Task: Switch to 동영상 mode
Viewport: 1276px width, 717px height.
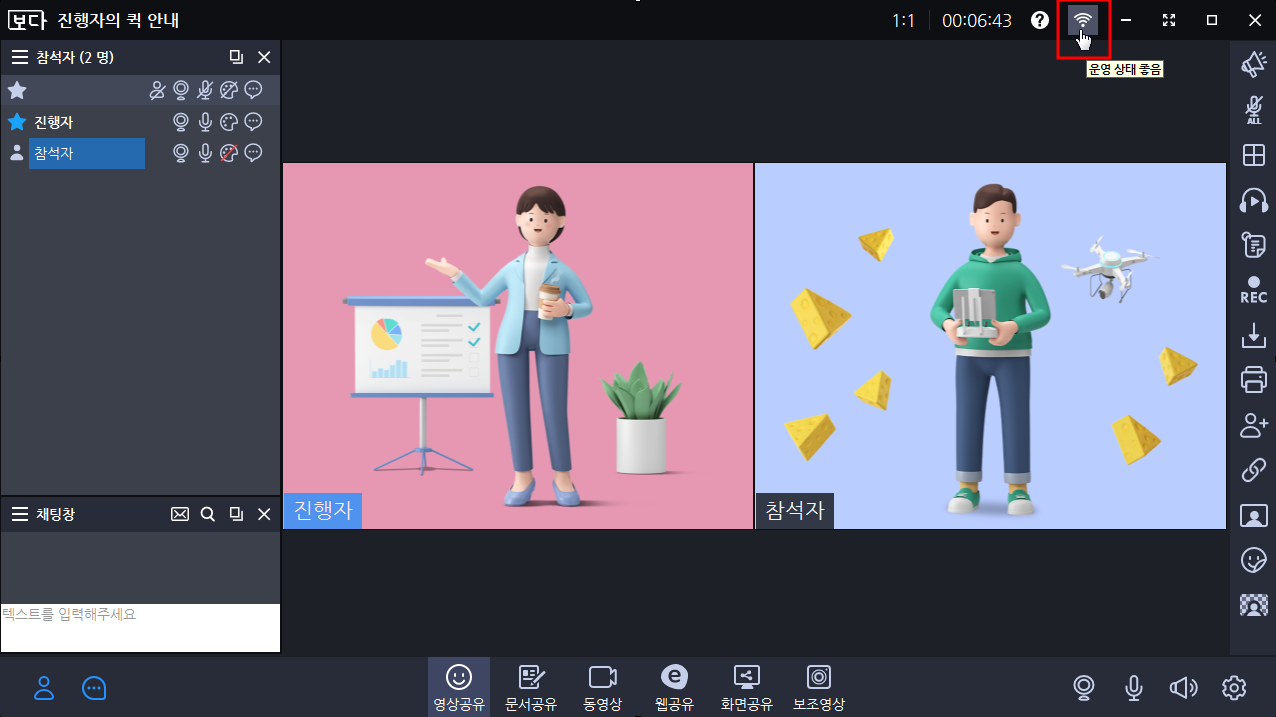Action: pyautogui.click(x=603, y=687)
